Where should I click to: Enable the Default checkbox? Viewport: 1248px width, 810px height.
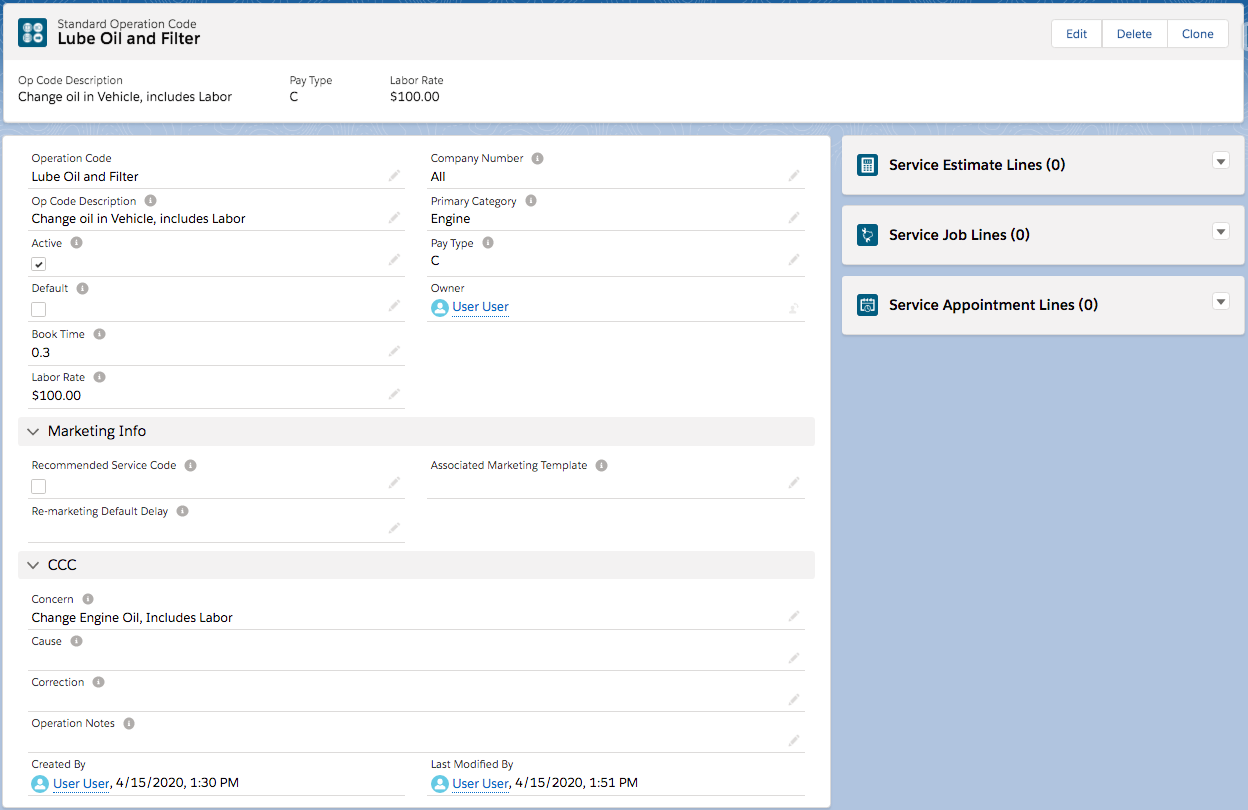pos(39,309)
